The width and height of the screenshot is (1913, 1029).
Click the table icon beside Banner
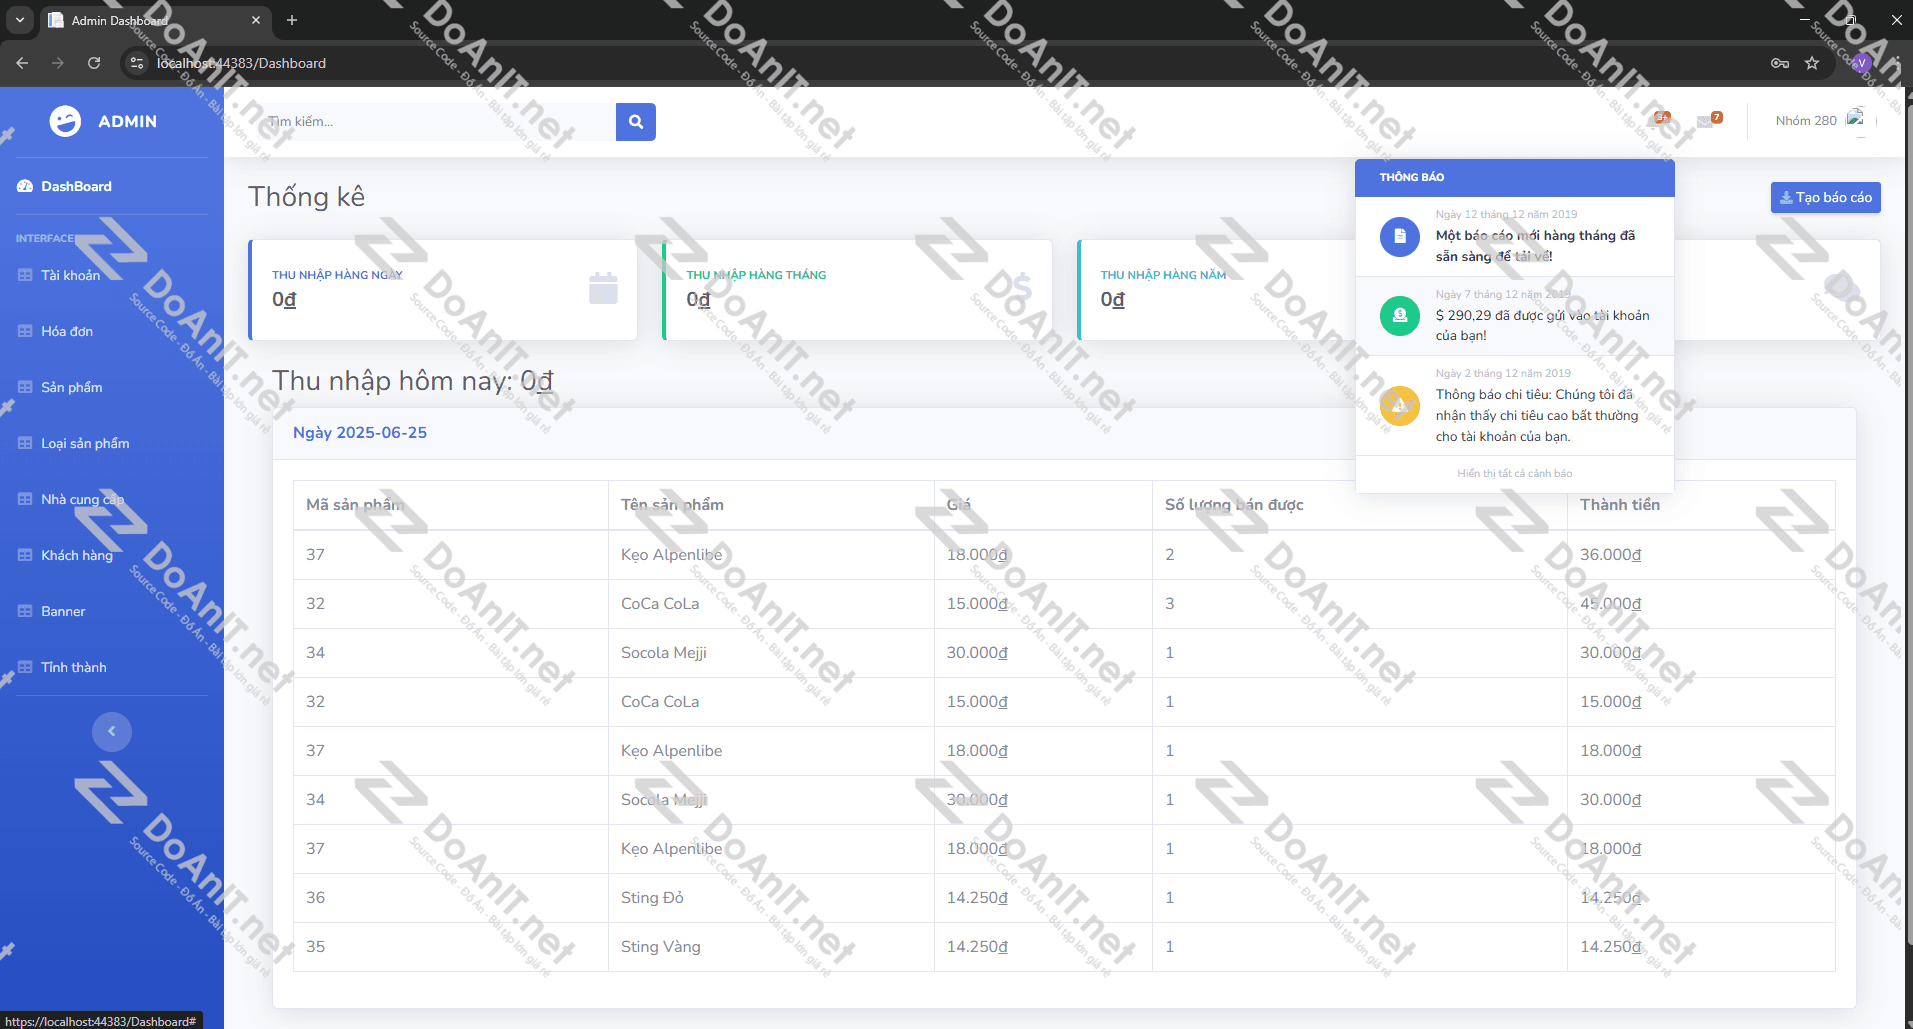tap(25, 611)
